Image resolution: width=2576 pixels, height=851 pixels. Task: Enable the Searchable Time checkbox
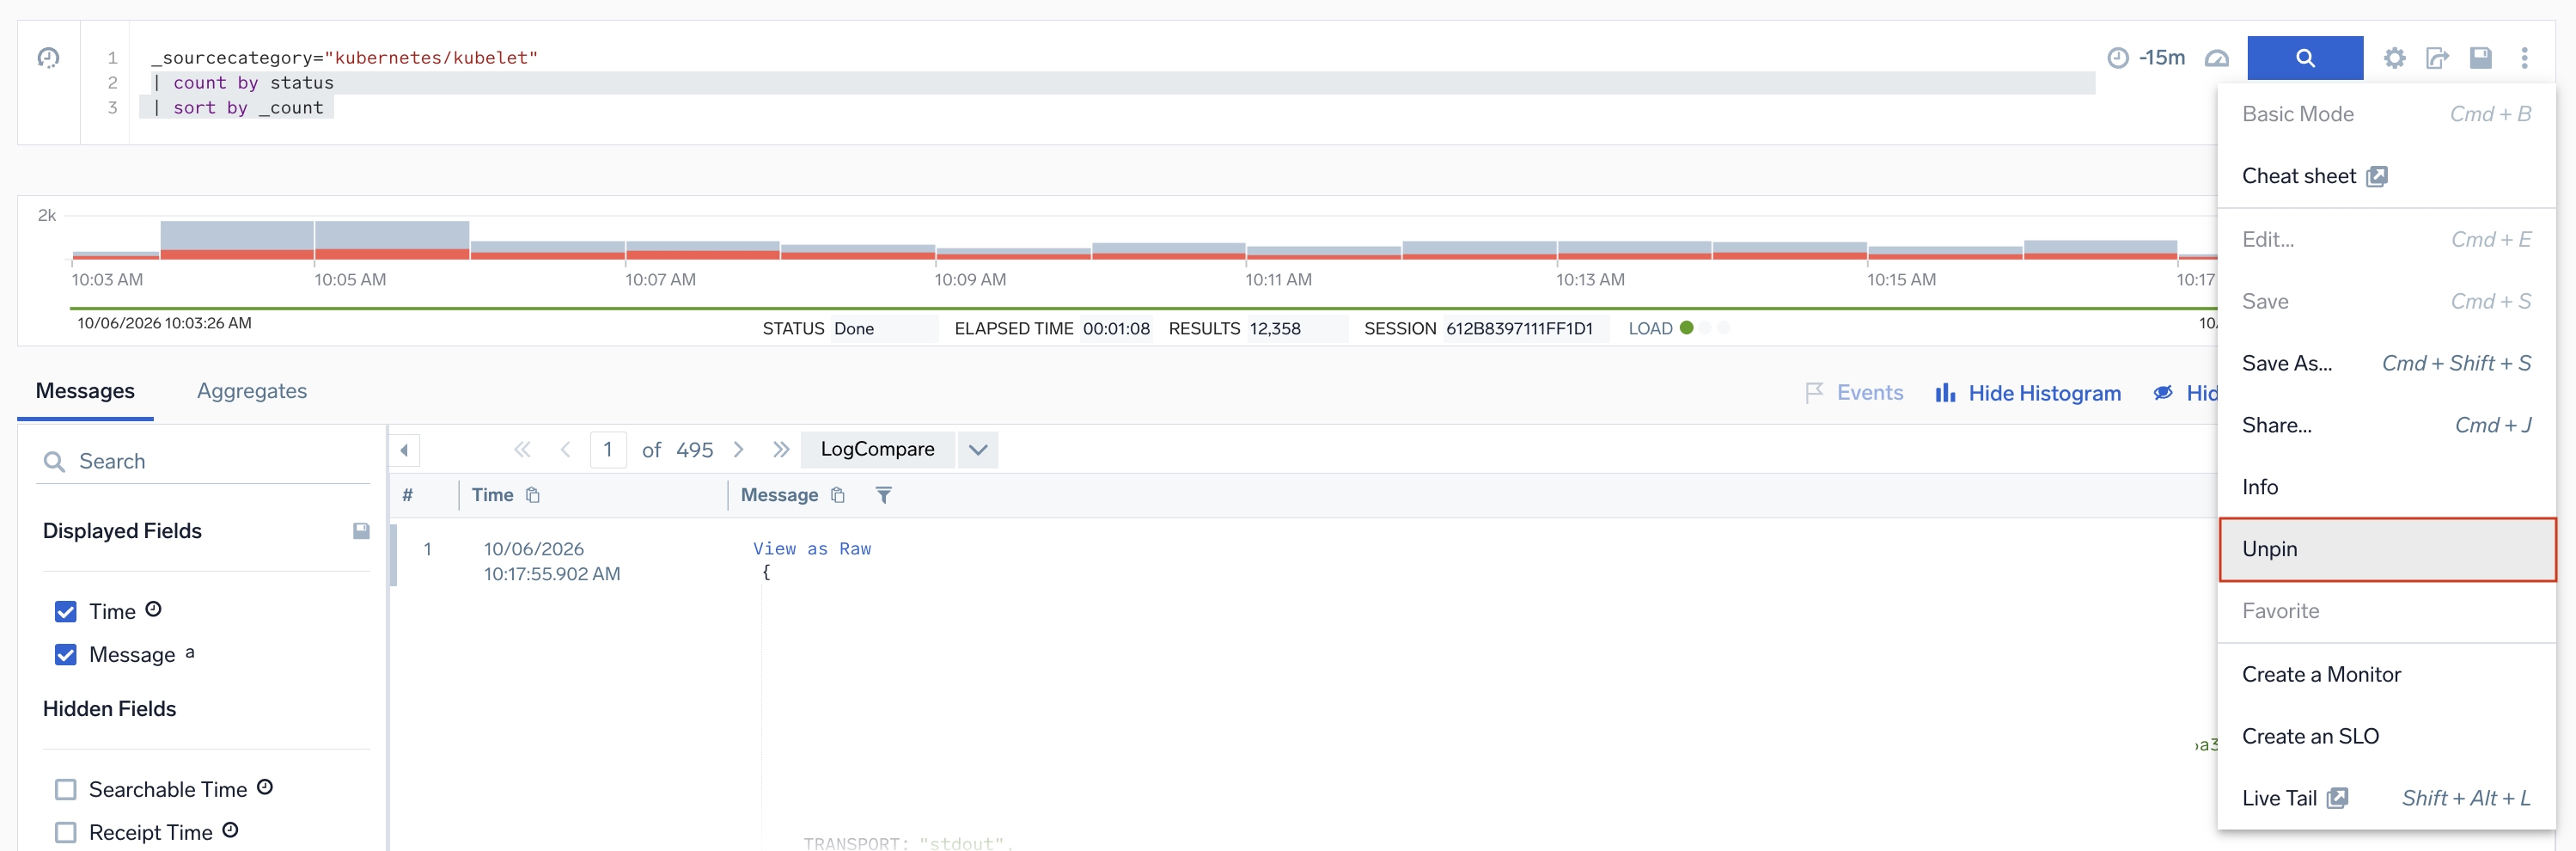66,790
